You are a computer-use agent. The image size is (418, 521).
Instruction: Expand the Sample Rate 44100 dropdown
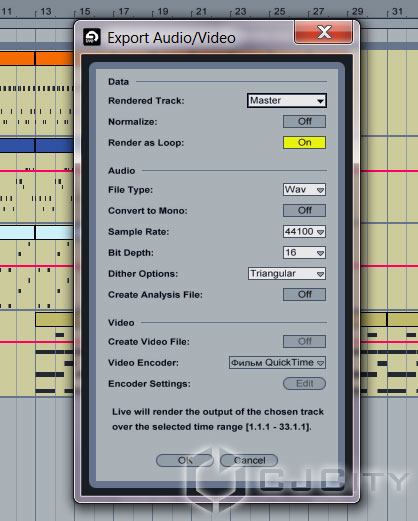[304, 231]
